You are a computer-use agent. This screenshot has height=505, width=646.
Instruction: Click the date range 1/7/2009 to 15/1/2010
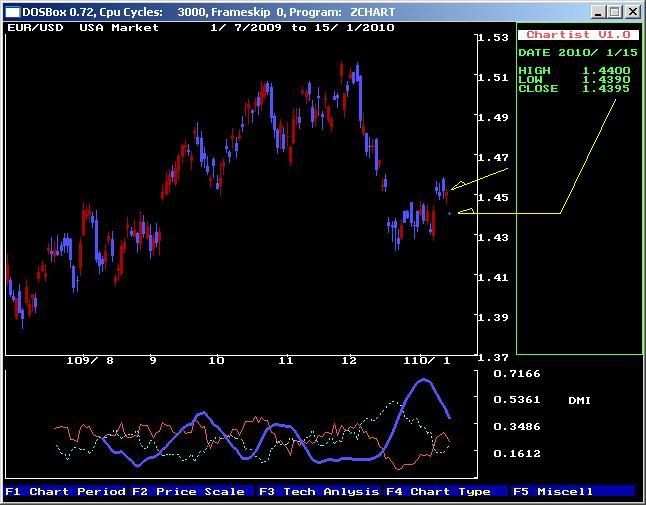(302, 28)
